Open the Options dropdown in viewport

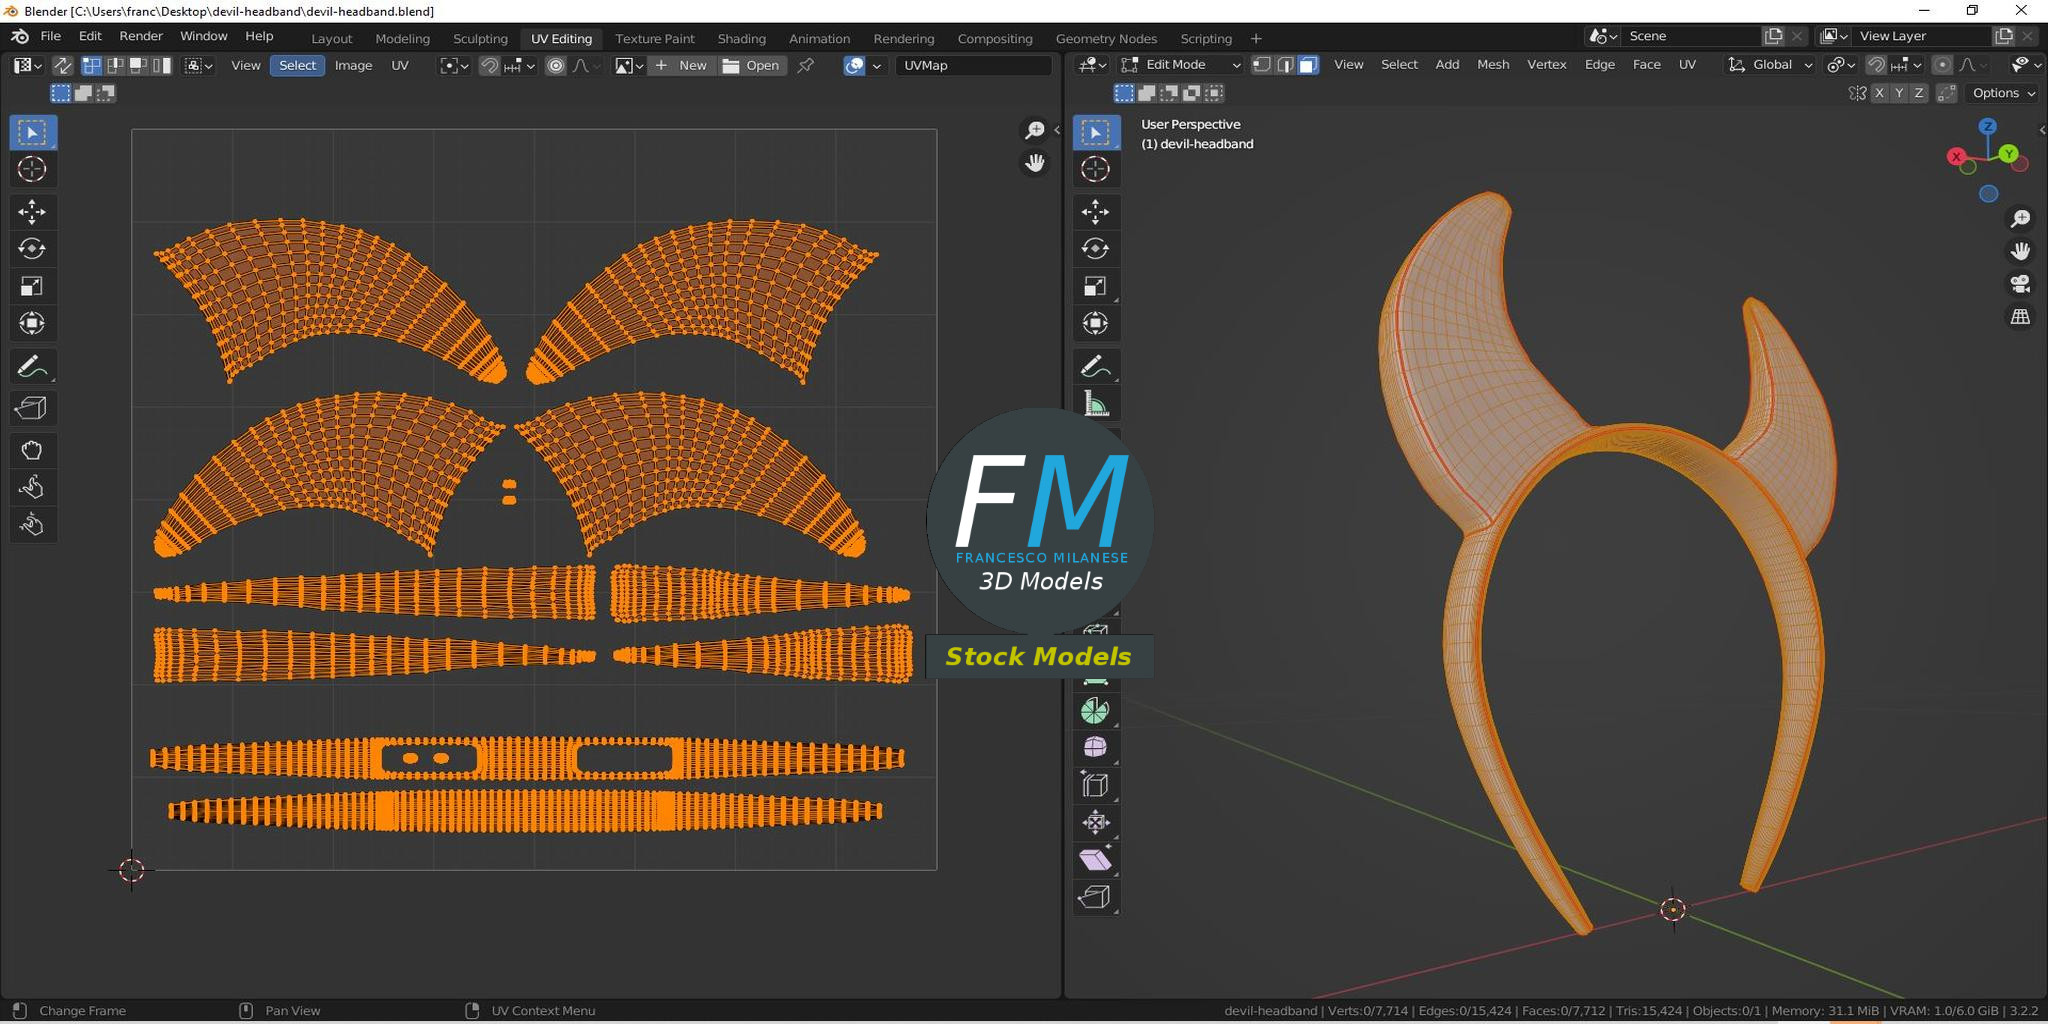click(x=2003, y=93)
